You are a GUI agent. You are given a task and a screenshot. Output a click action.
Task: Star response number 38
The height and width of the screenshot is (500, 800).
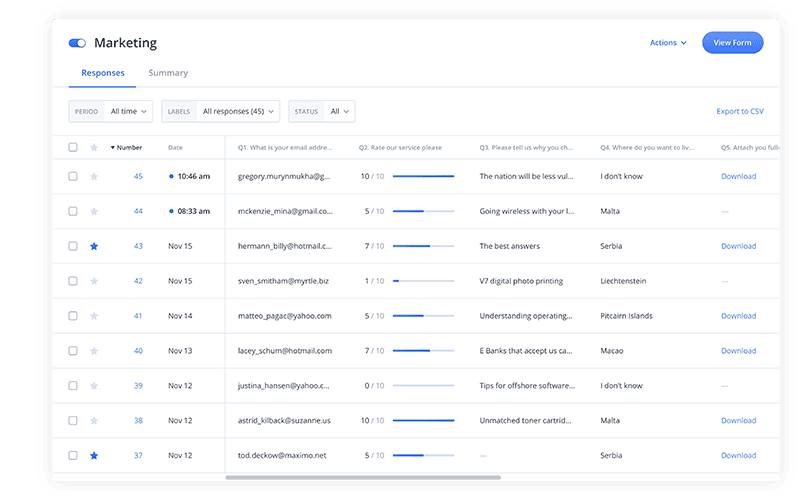94,420
